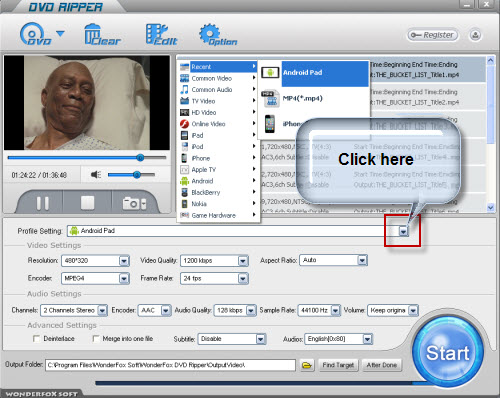Select iPod in the profile menu
This screenshot has height=398, width=500.
pos(218,147)
